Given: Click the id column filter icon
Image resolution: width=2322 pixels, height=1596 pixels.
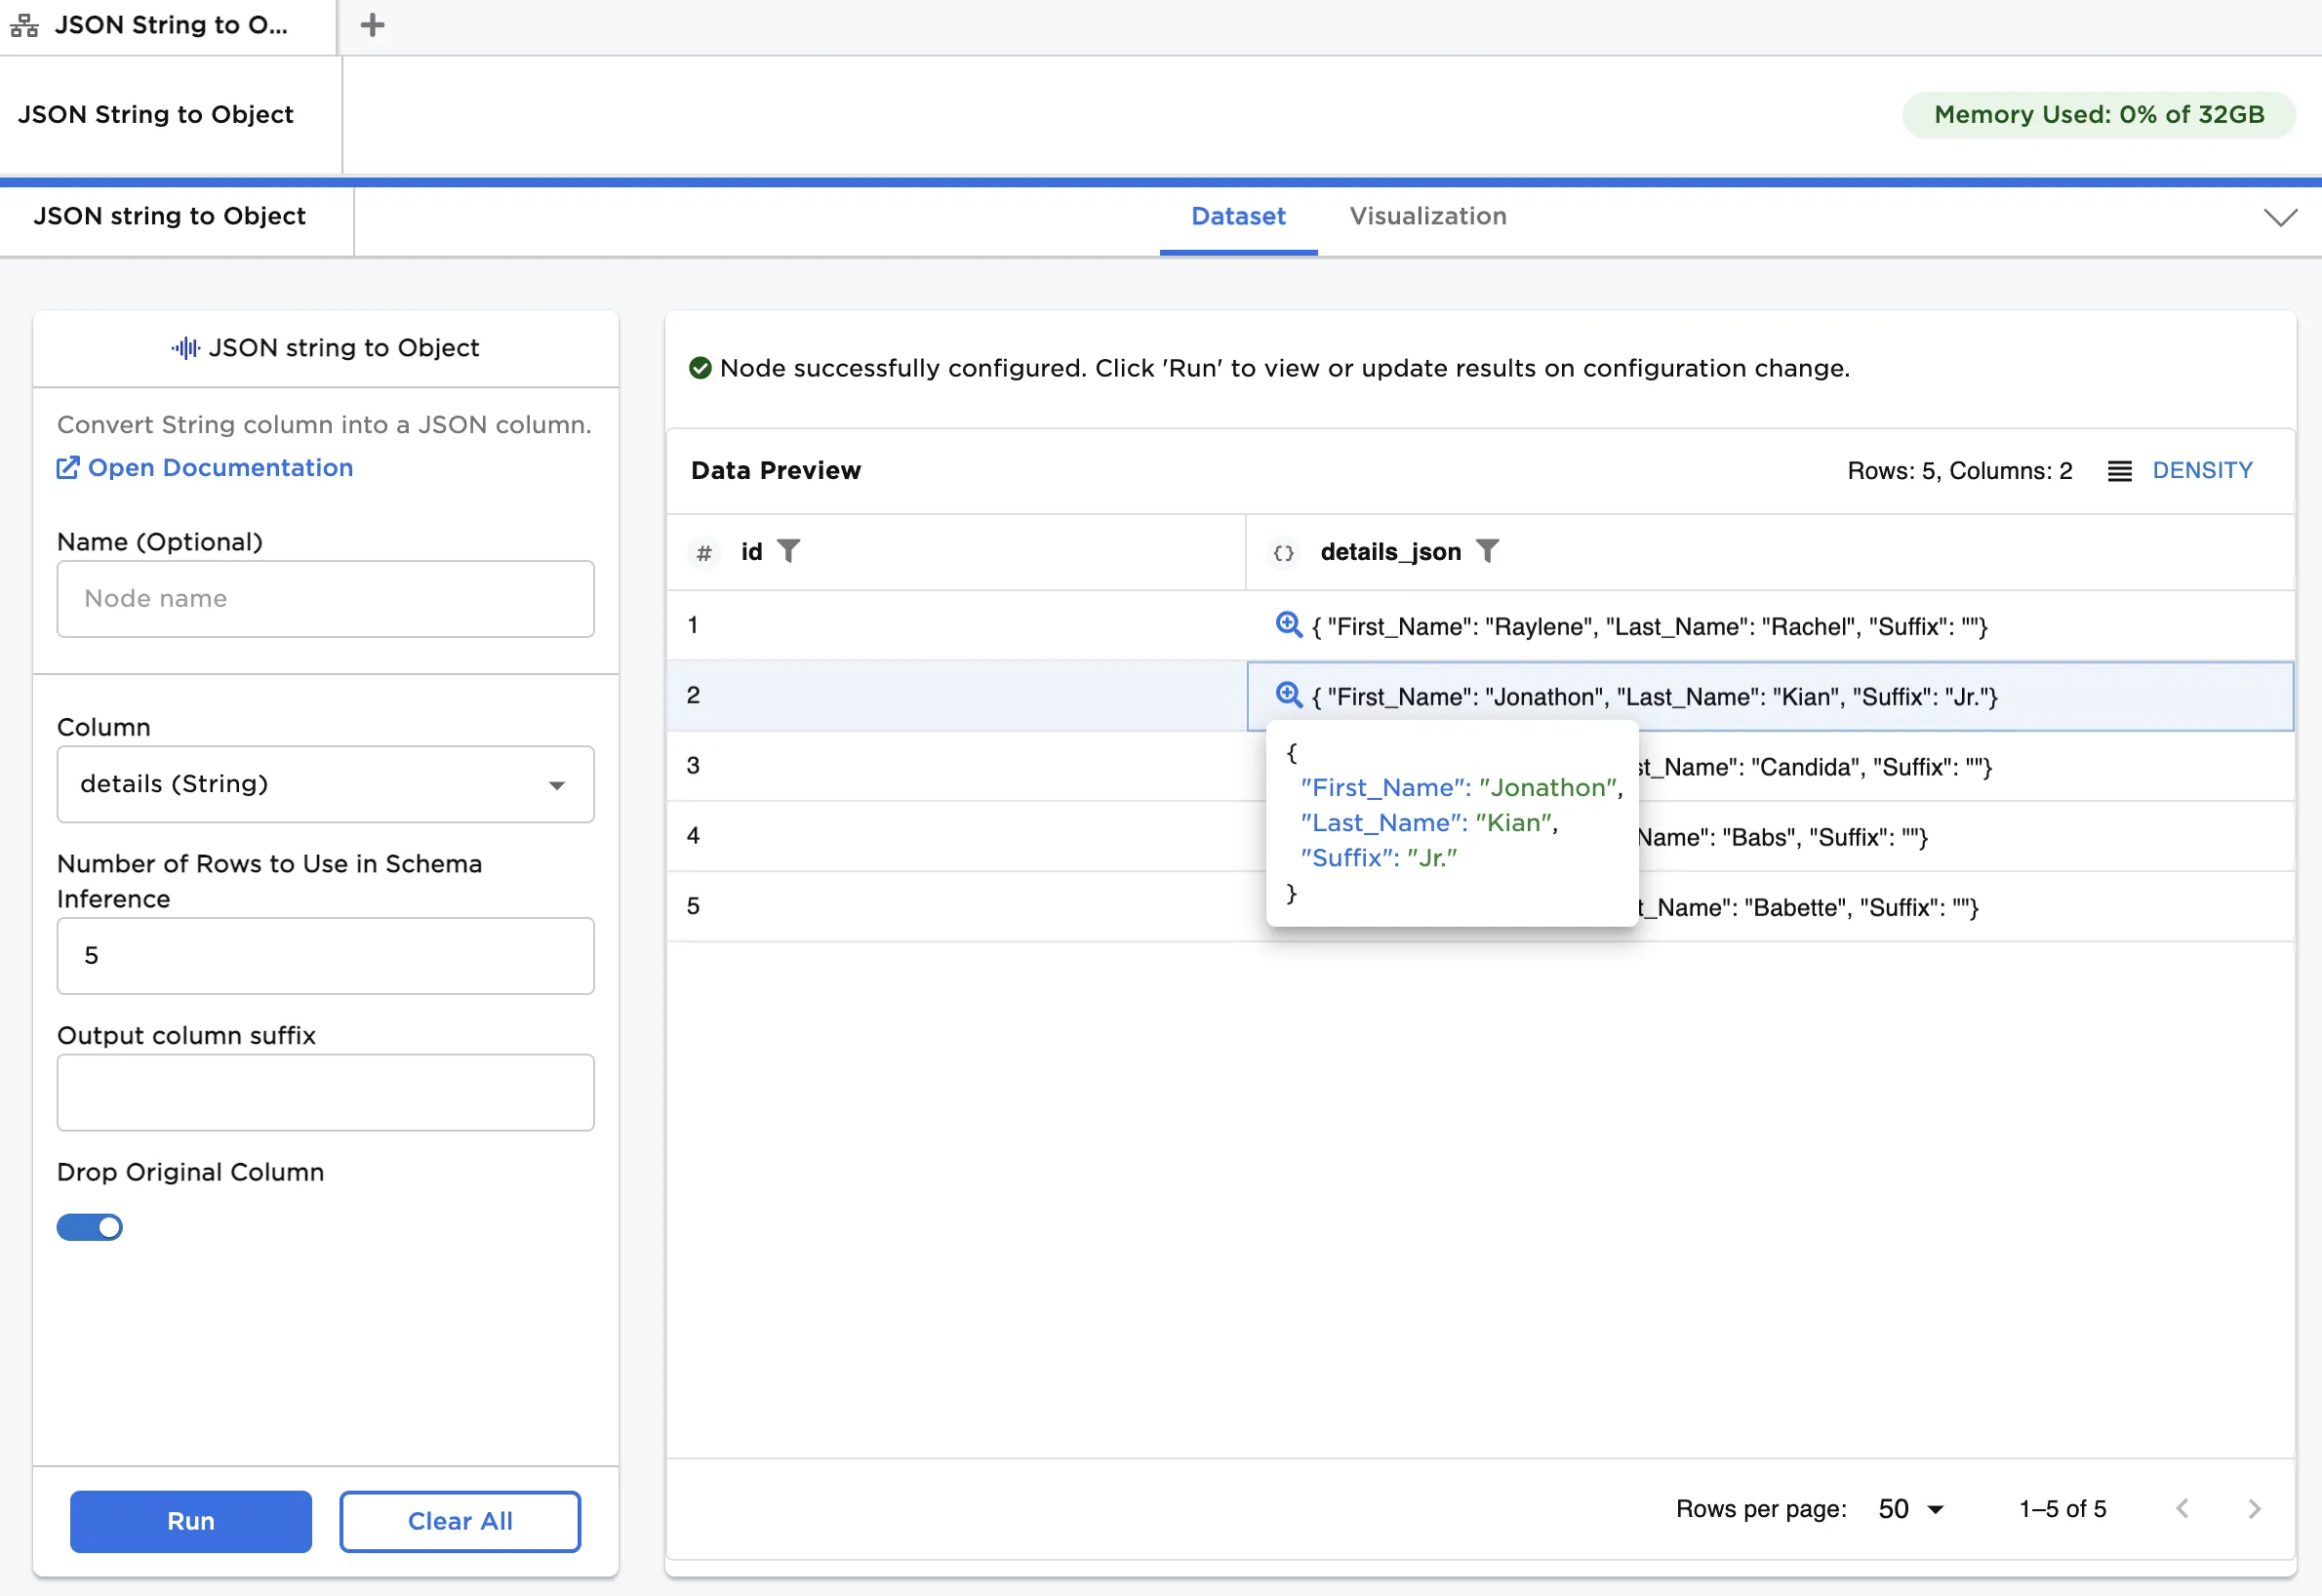Looking at the screenshot, I should point(788,551).
